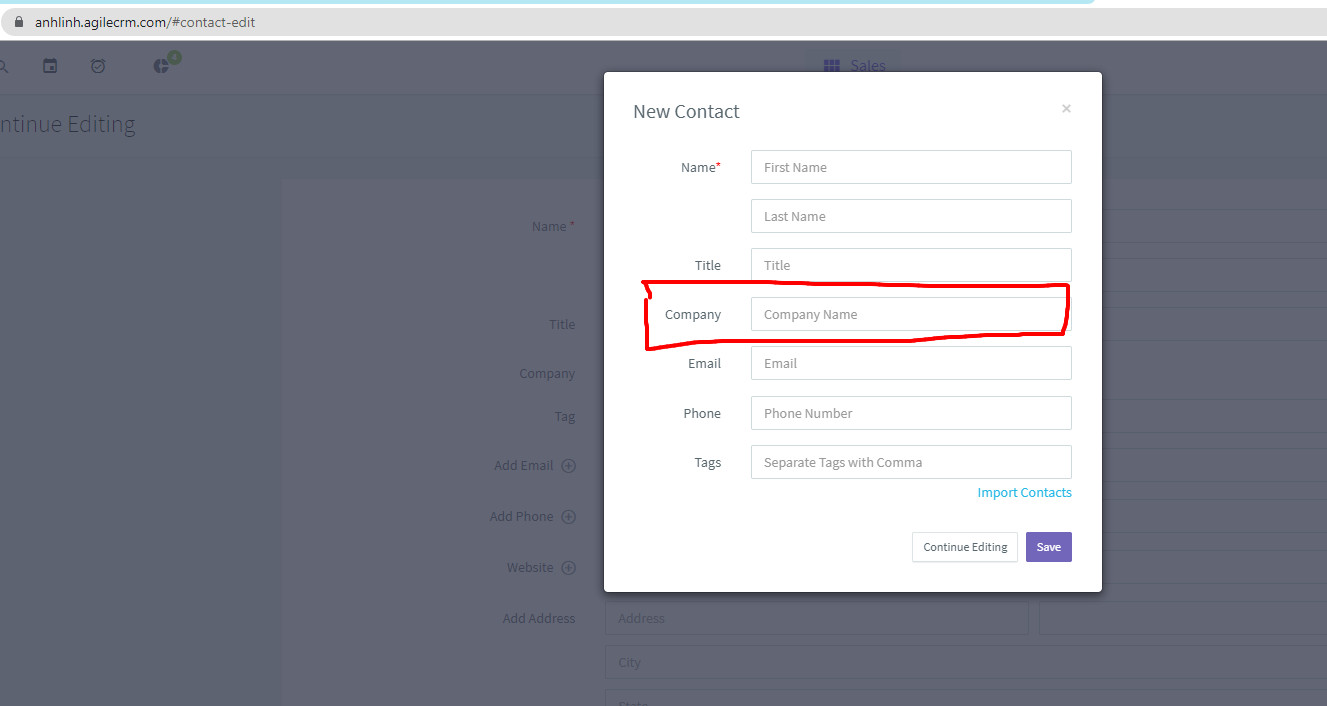This screenshot has width=1327, height=706.
Task: Open the pie chart icon with badge
Action: (x=162, y=66)
